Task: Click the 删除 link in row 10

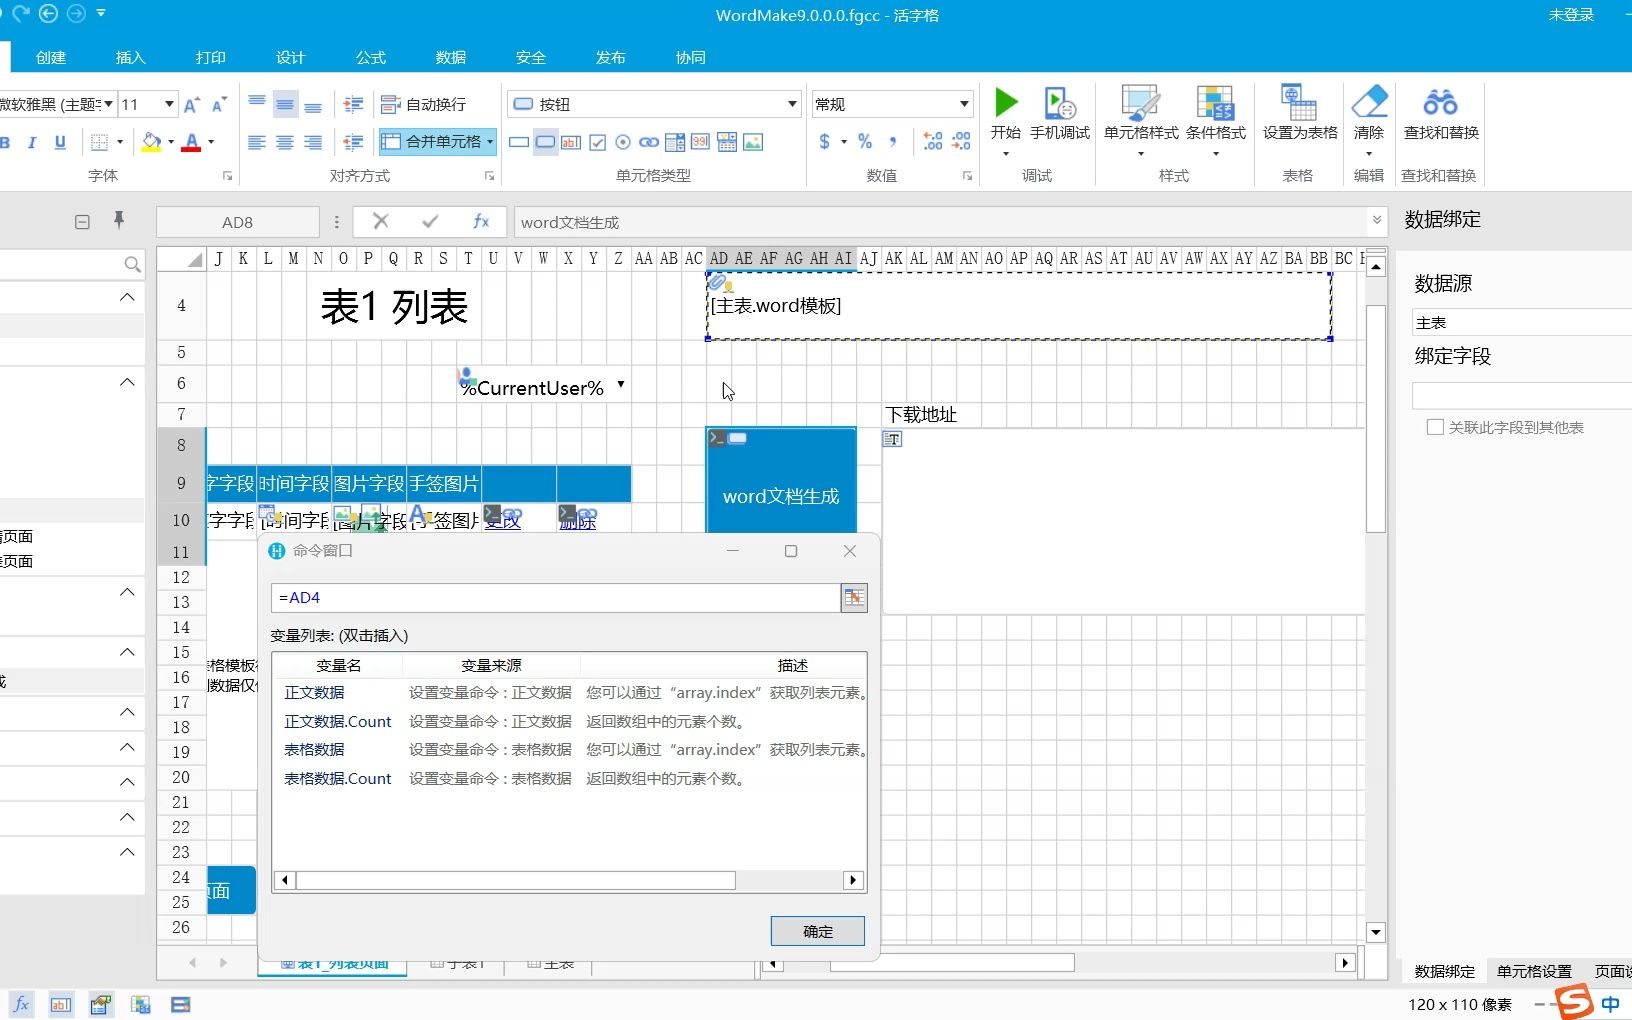Action: (577, 520)
